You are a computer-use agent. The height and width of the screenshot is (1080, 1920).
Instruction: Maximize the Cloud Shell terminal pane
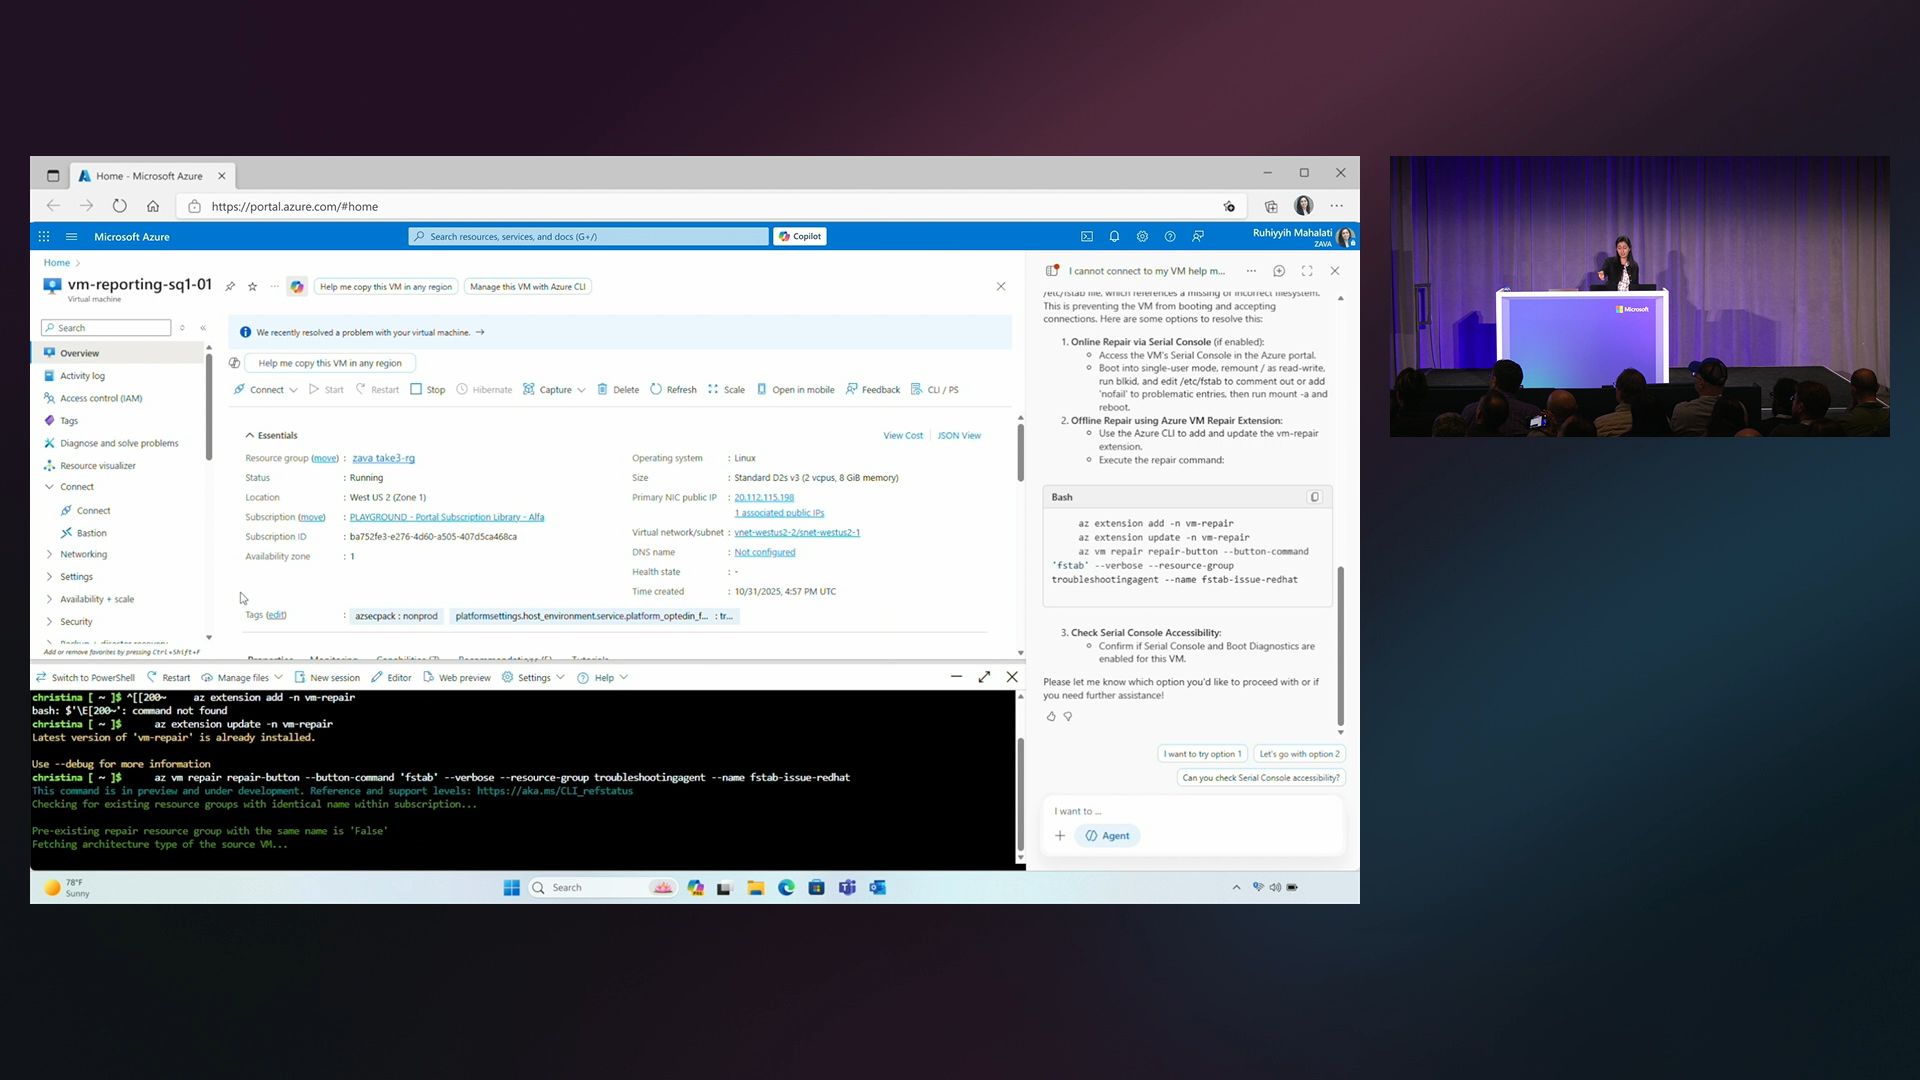click(984, 677)
